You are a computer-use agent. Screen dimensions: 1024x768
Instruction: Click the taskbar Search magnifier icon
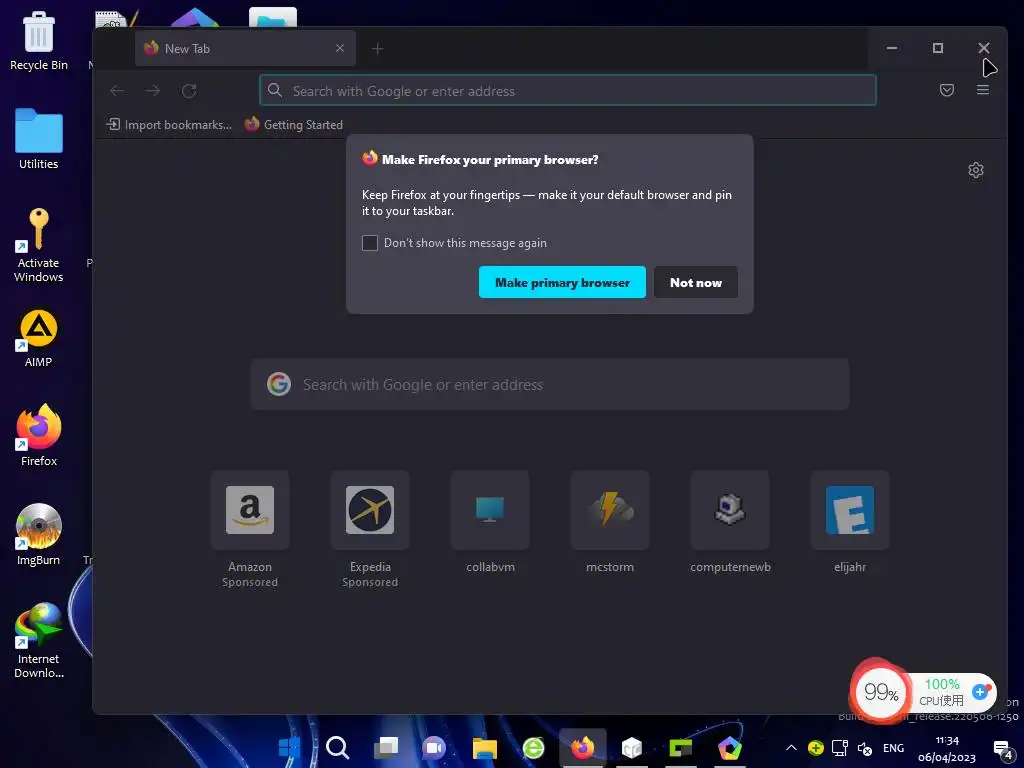tap(337, 747)
